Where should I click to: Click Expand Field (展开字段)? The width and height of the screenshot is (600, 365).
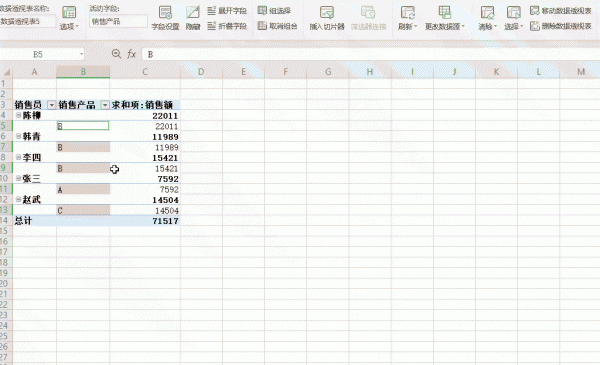pos(227,11)
